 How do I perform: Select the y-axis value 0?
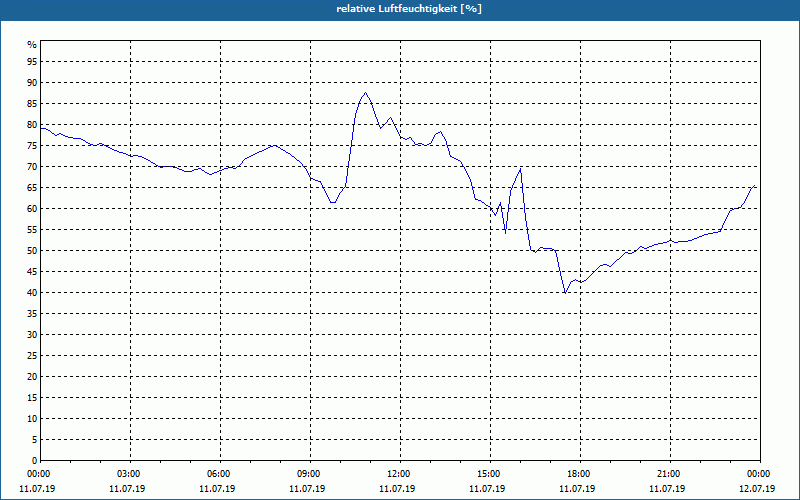coord(35,461)
